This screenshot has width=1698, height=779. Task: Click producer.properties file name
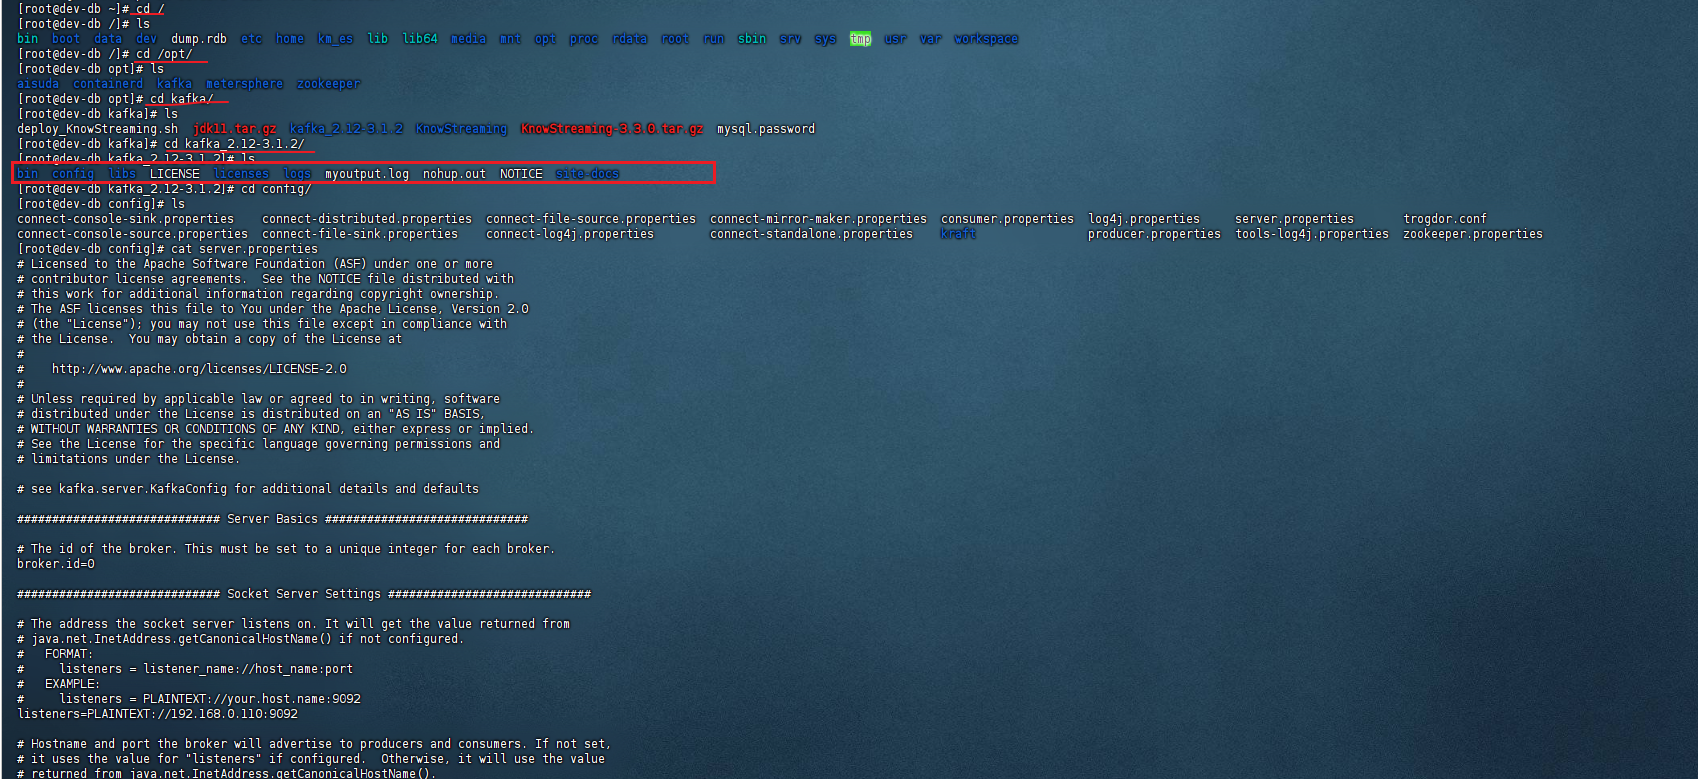click(1154, 234)
